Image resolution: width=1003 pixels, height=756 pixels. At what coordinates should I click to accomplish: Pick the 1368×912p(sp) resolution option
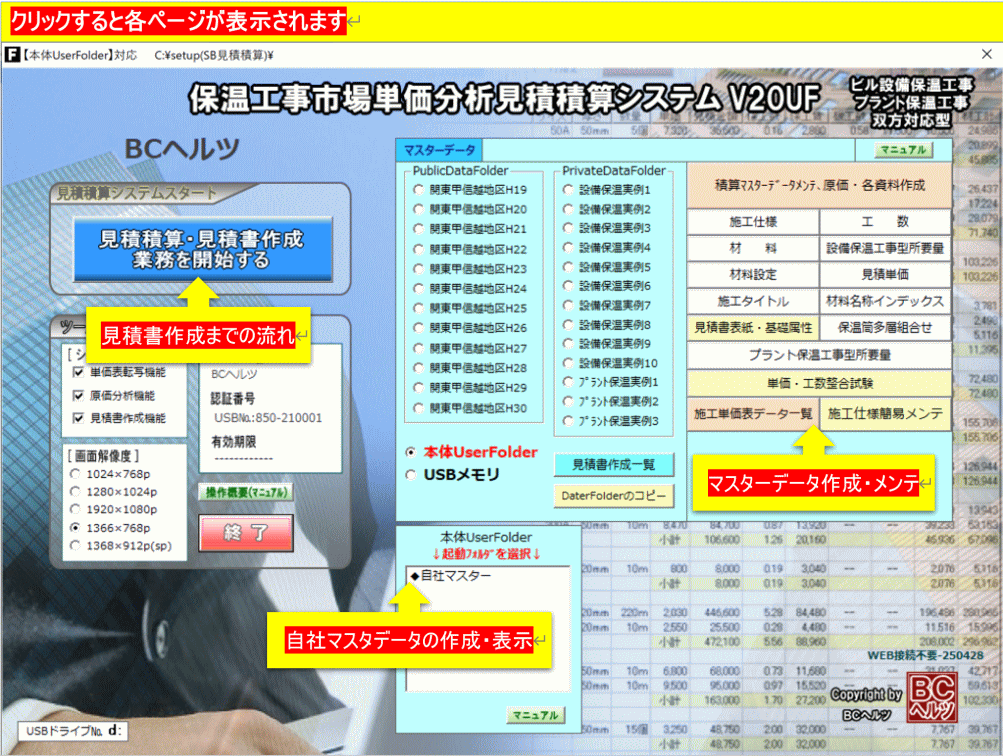pos(75,546)
